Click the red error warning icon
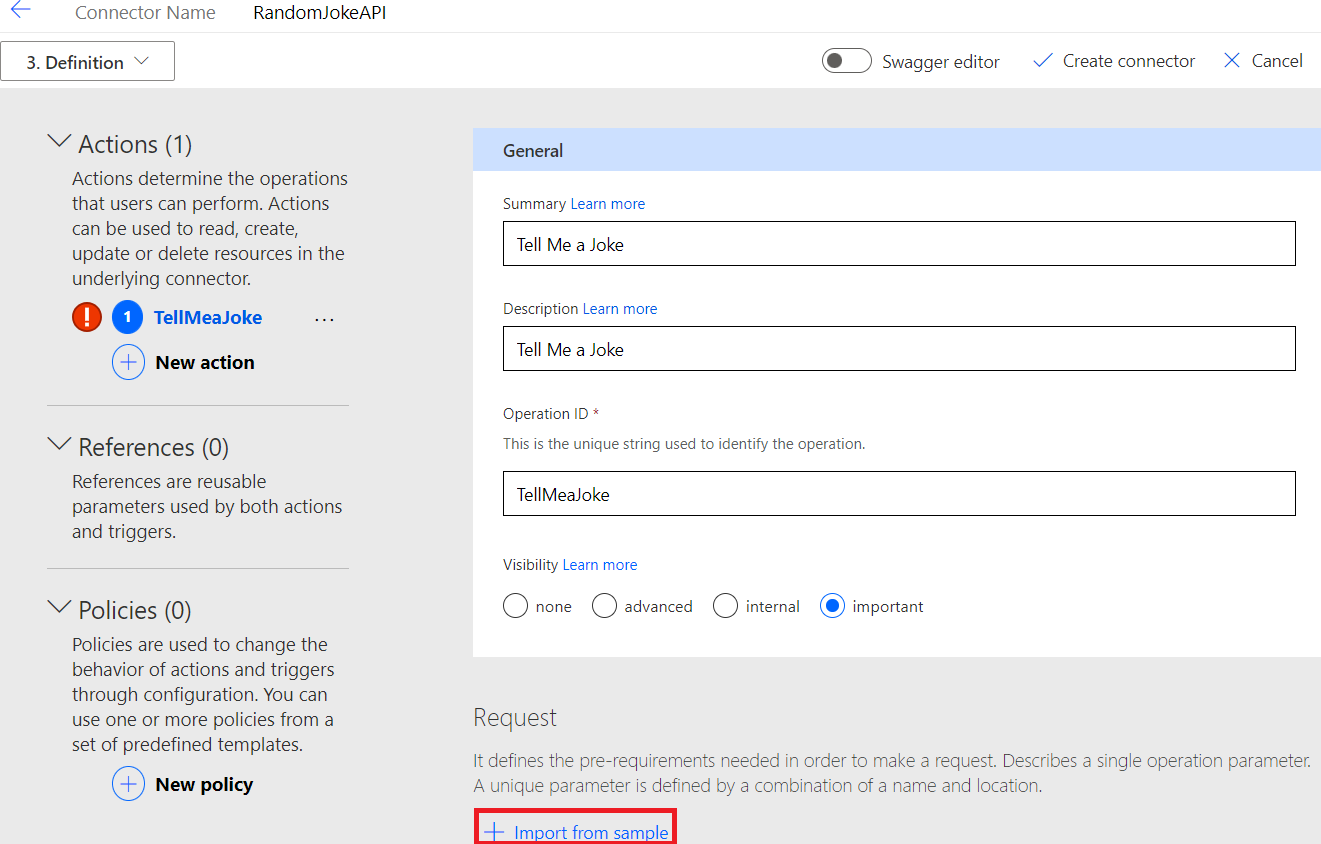The height and width of the screenshot is (844, 1321). [87, 317]
